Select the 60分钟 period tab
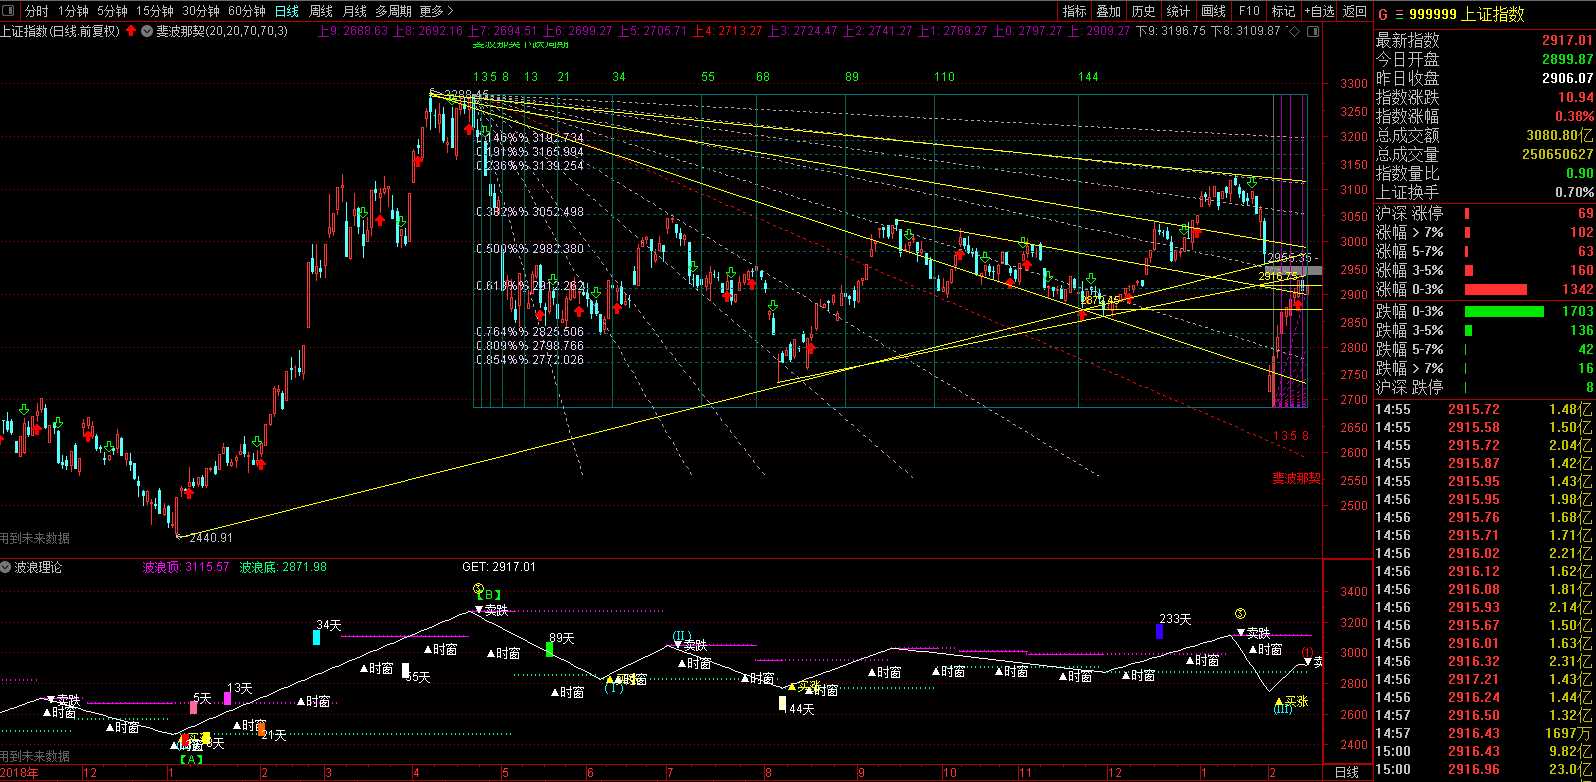 pos(247,11)
